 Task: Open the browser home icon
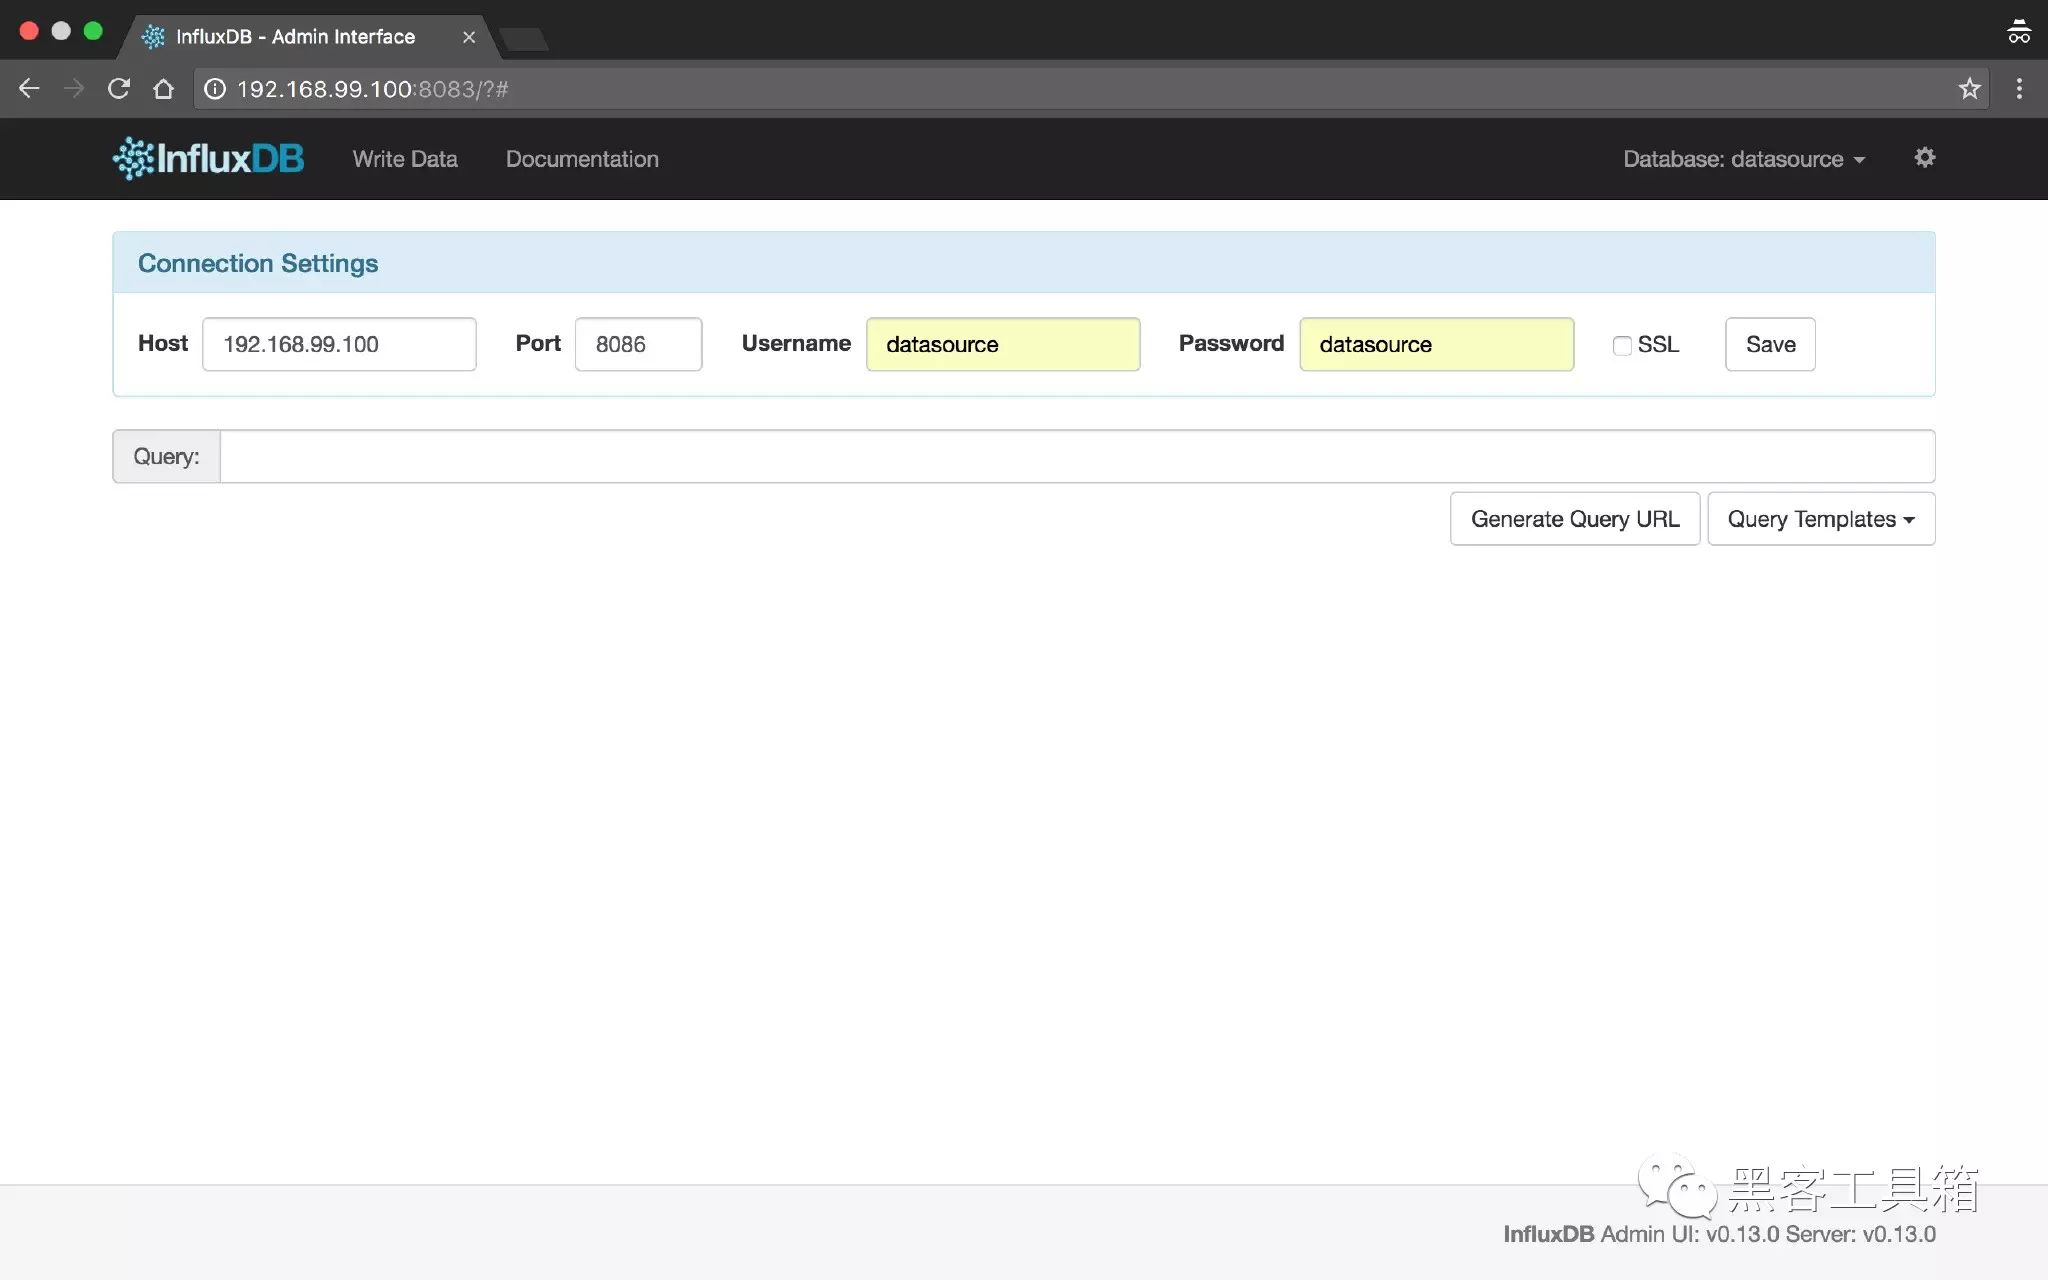coord(164,89)
